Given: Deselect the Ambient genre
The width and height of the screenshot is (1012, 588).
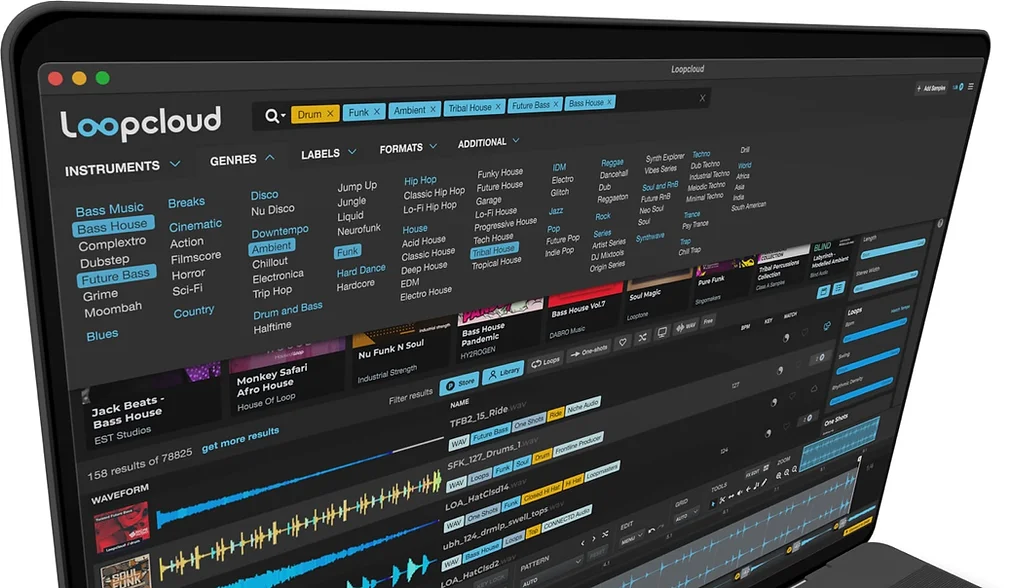Looking at the screenshot, I should pos(272,247).
